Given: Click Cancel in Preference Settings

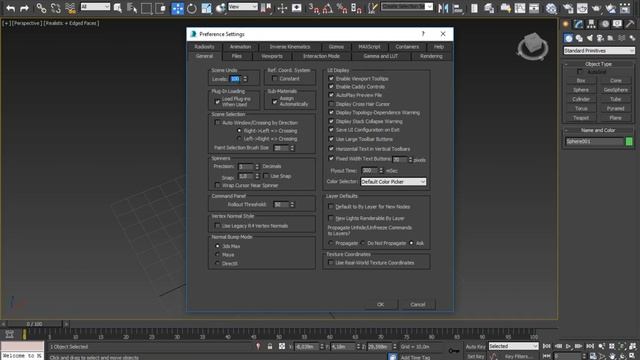Looking at the screenshot, I should tap(418, 304).
